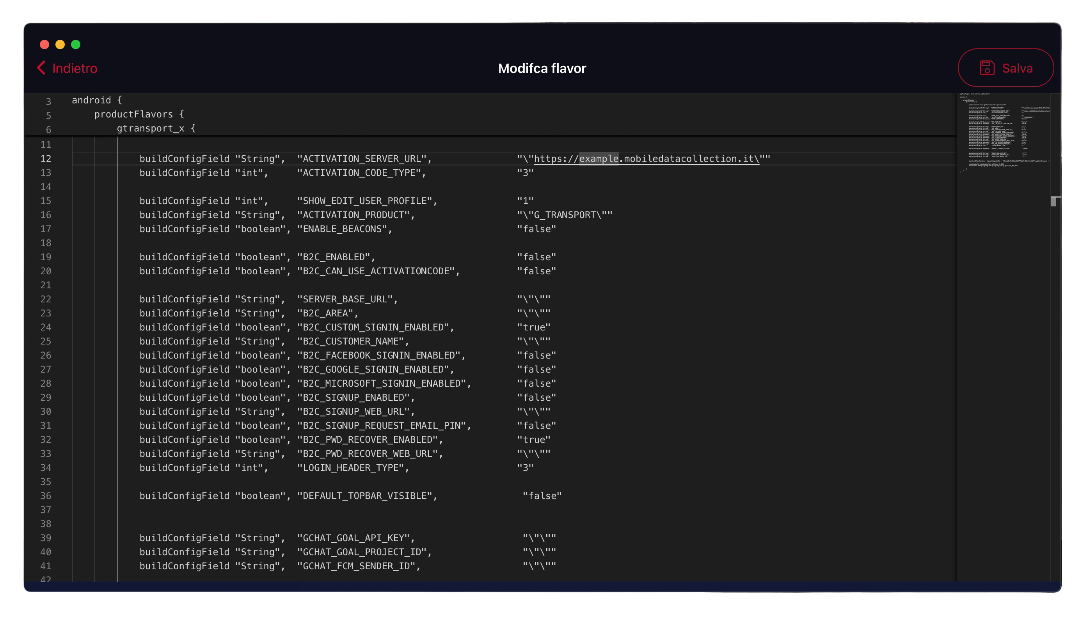Click the floppy disk icon in Salva
The width and height of the screenshot is (1080, 618).
point(986,68)
